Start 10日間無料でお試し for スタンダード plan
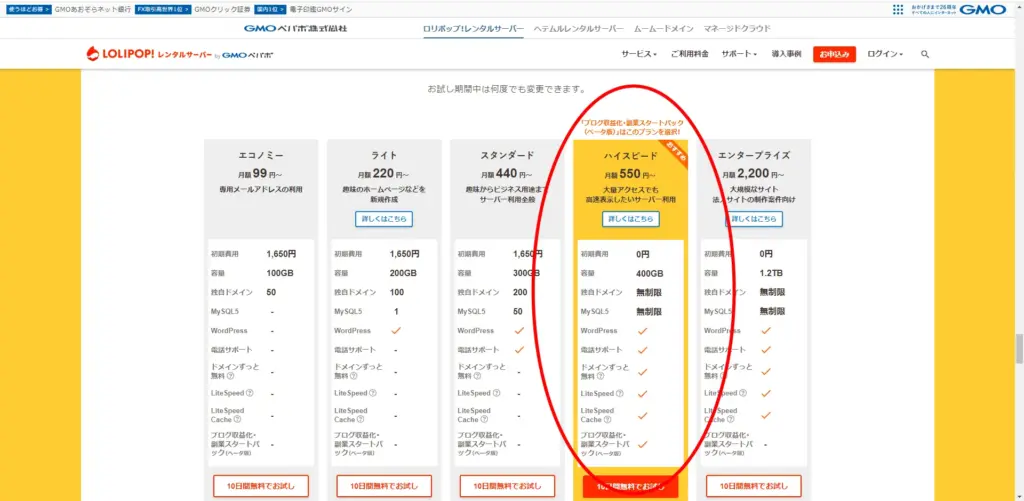This screenshot has width=1024, height=501. [x=507, y=486]
